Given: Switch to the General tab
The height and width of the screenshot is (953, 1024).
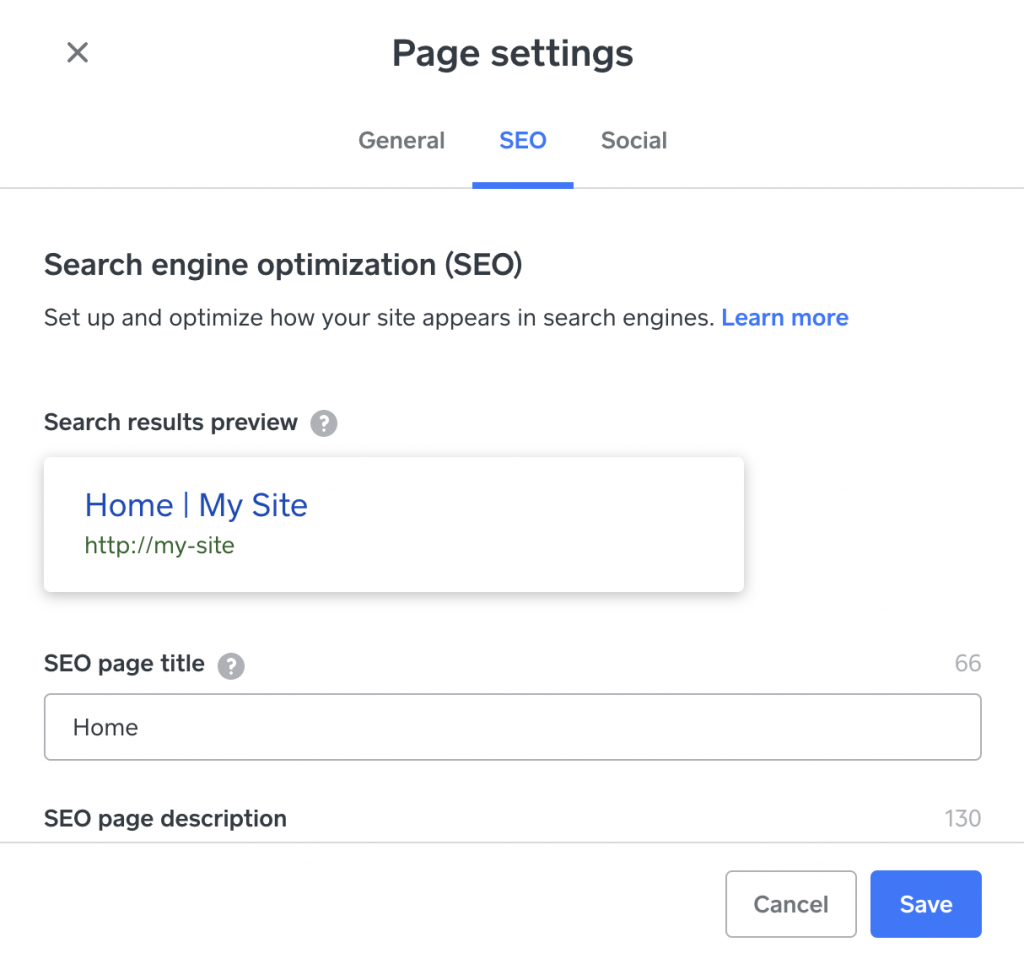Looking at the screenshot, I should [402, 140].
